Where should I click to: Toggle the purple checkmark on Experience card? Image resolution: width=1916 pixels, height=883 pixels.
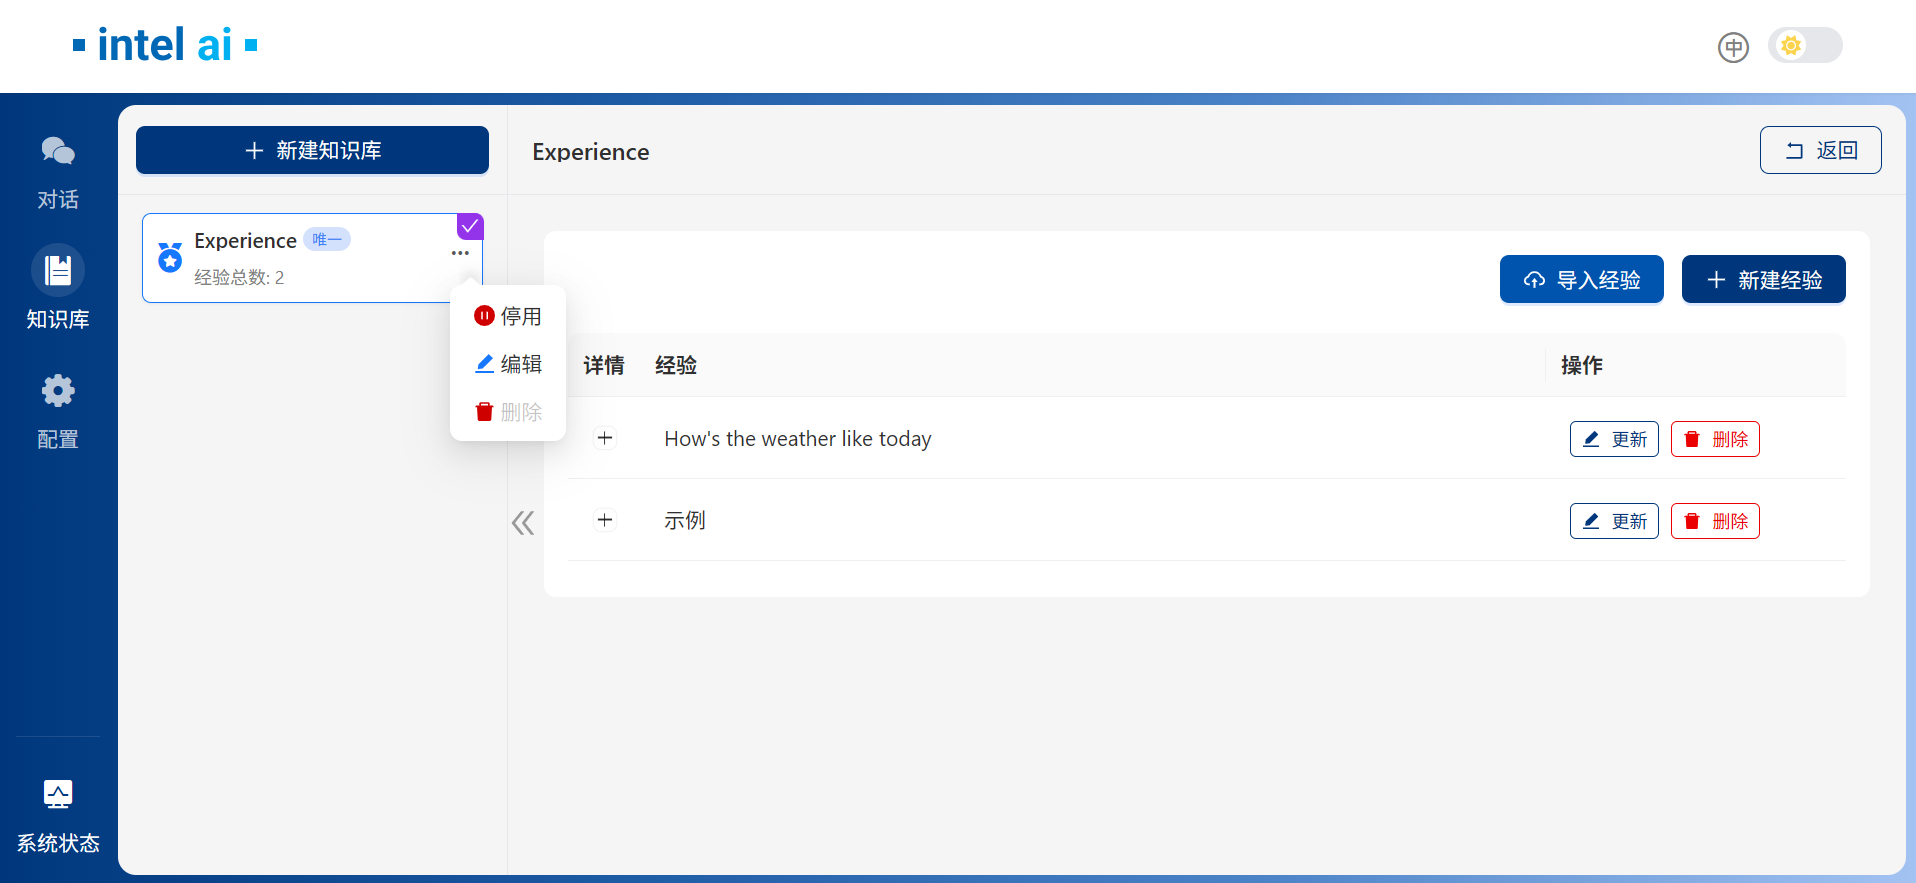click(x=470, y=226)
